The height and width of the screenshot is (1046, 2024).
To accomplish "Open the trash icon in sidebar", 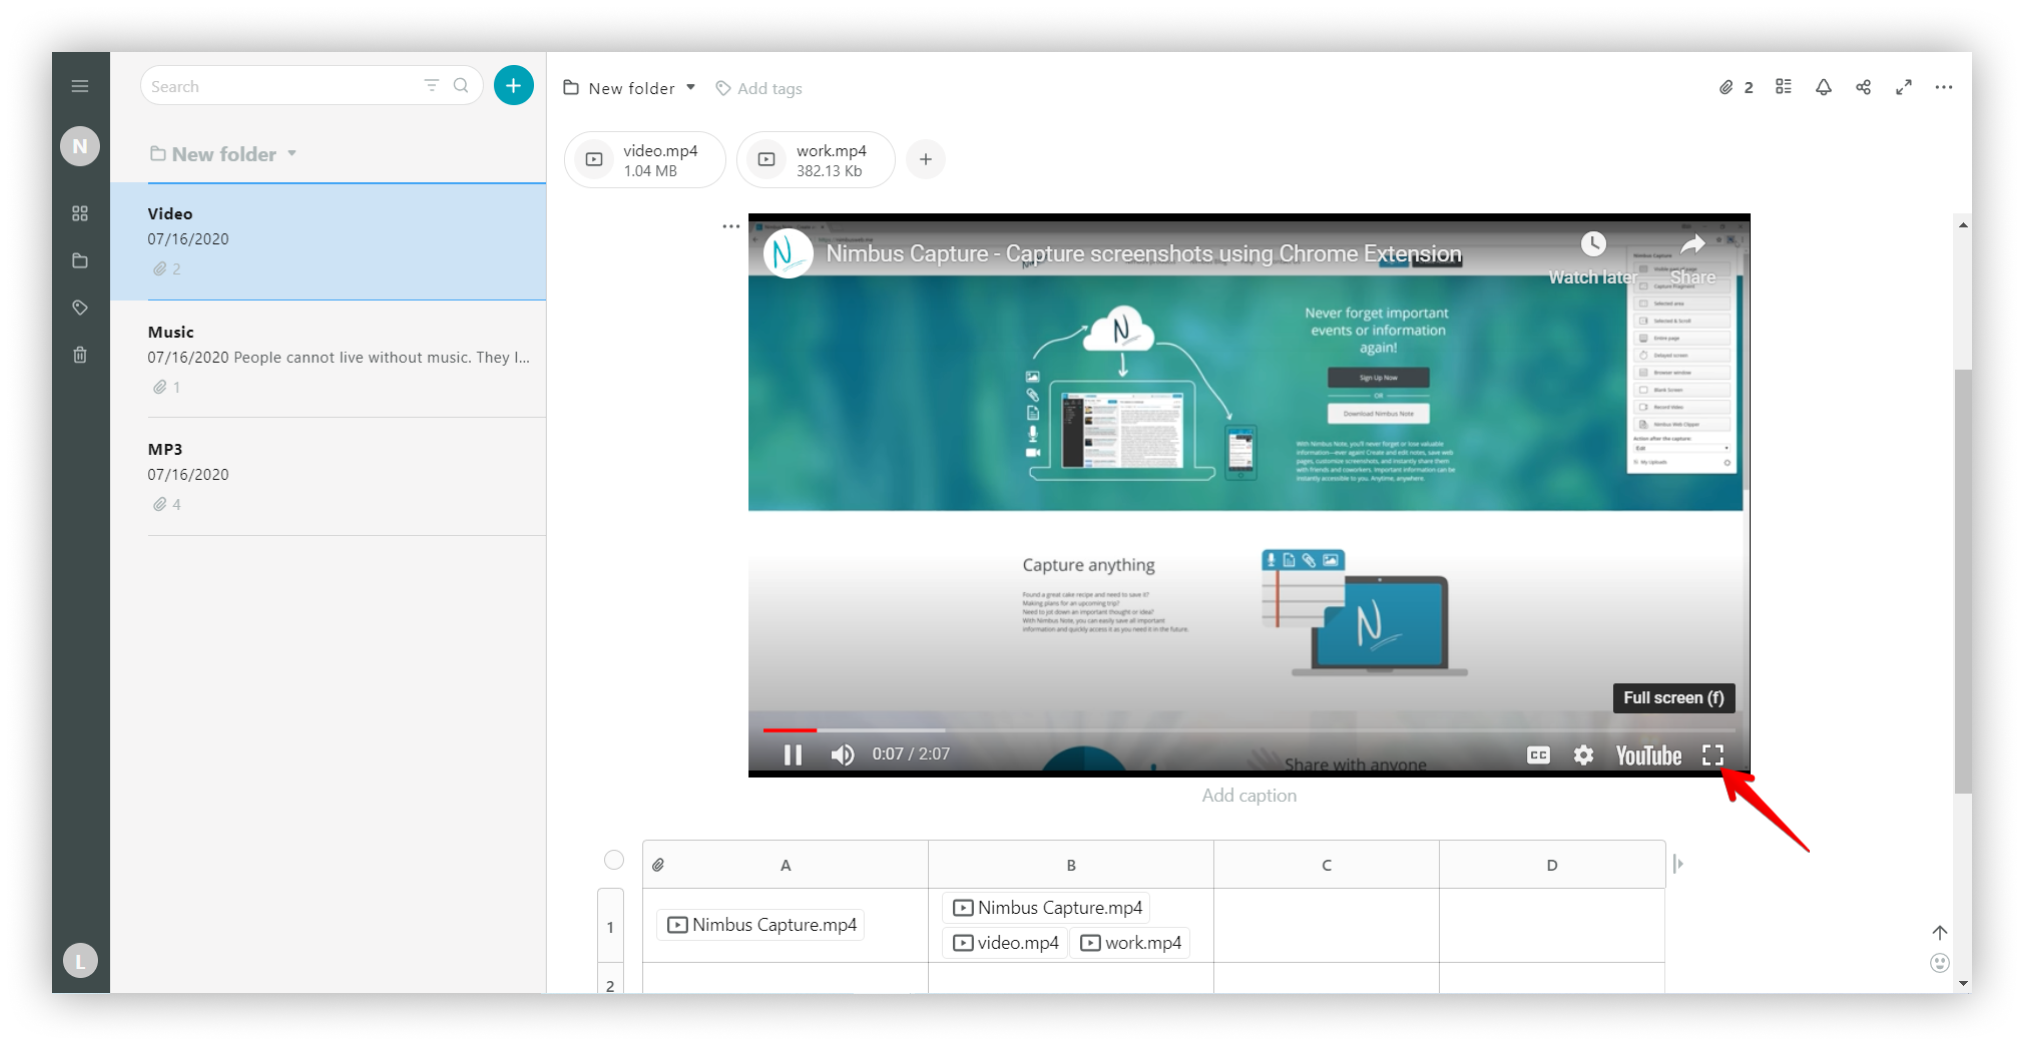I will point(80,355).
